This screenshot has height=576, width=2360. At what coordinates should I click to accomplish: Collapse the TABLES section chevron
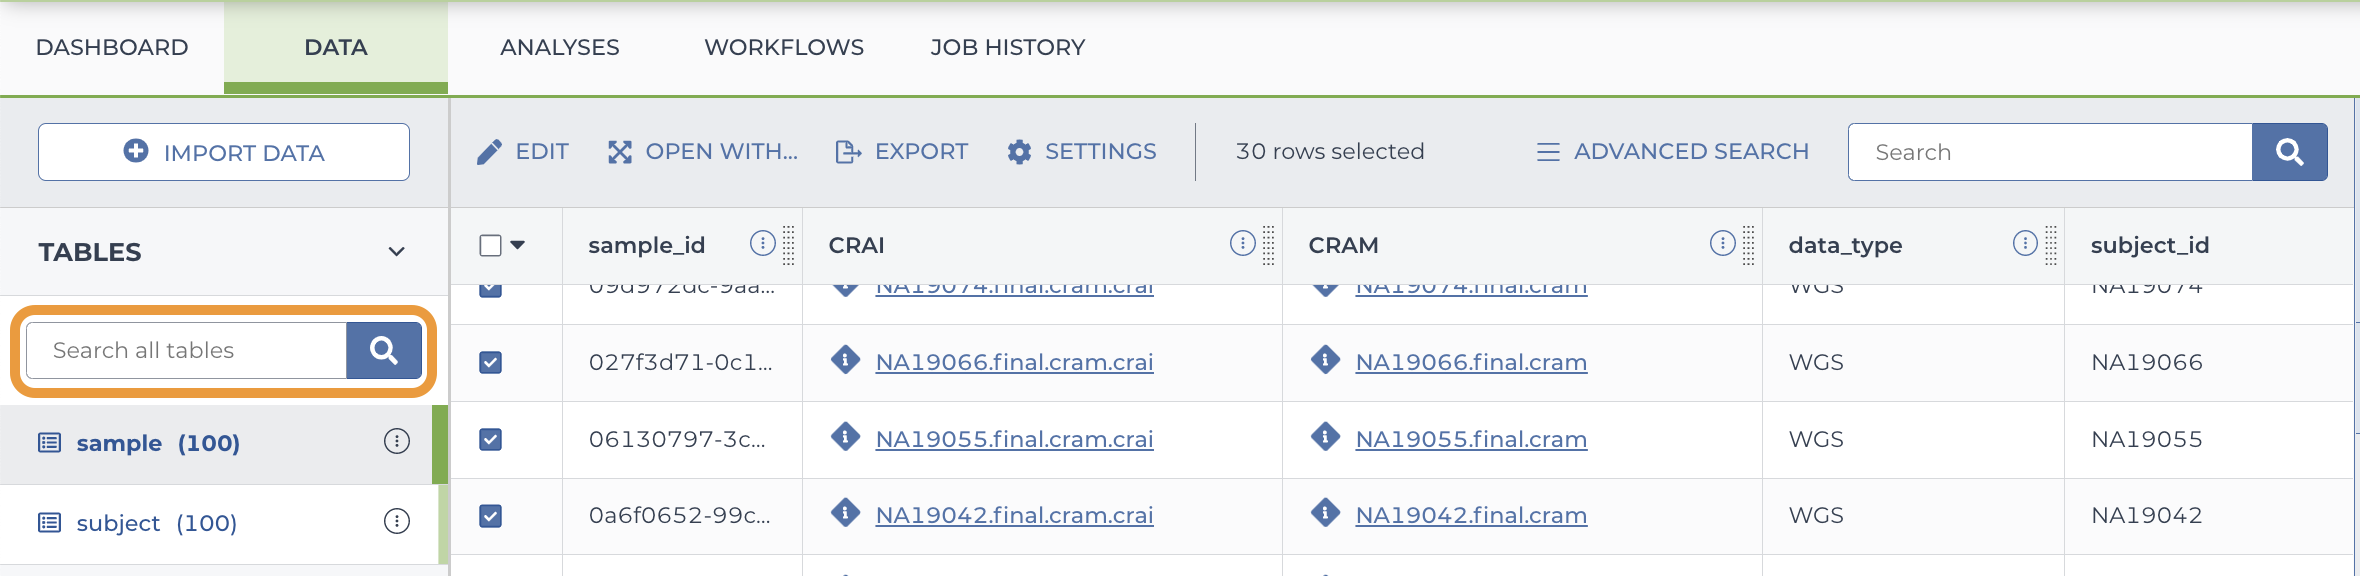pos(397,252)
